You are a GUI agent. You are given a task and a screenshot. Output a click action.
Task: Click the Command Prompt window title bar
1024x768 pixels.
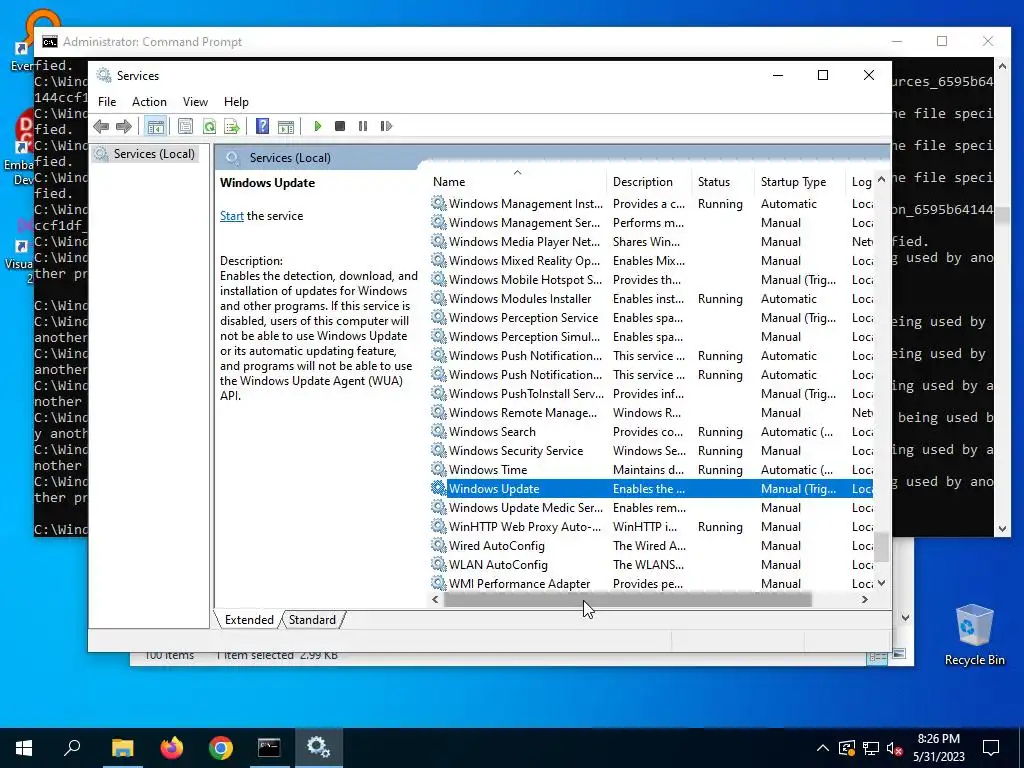[x=457, y=42]
